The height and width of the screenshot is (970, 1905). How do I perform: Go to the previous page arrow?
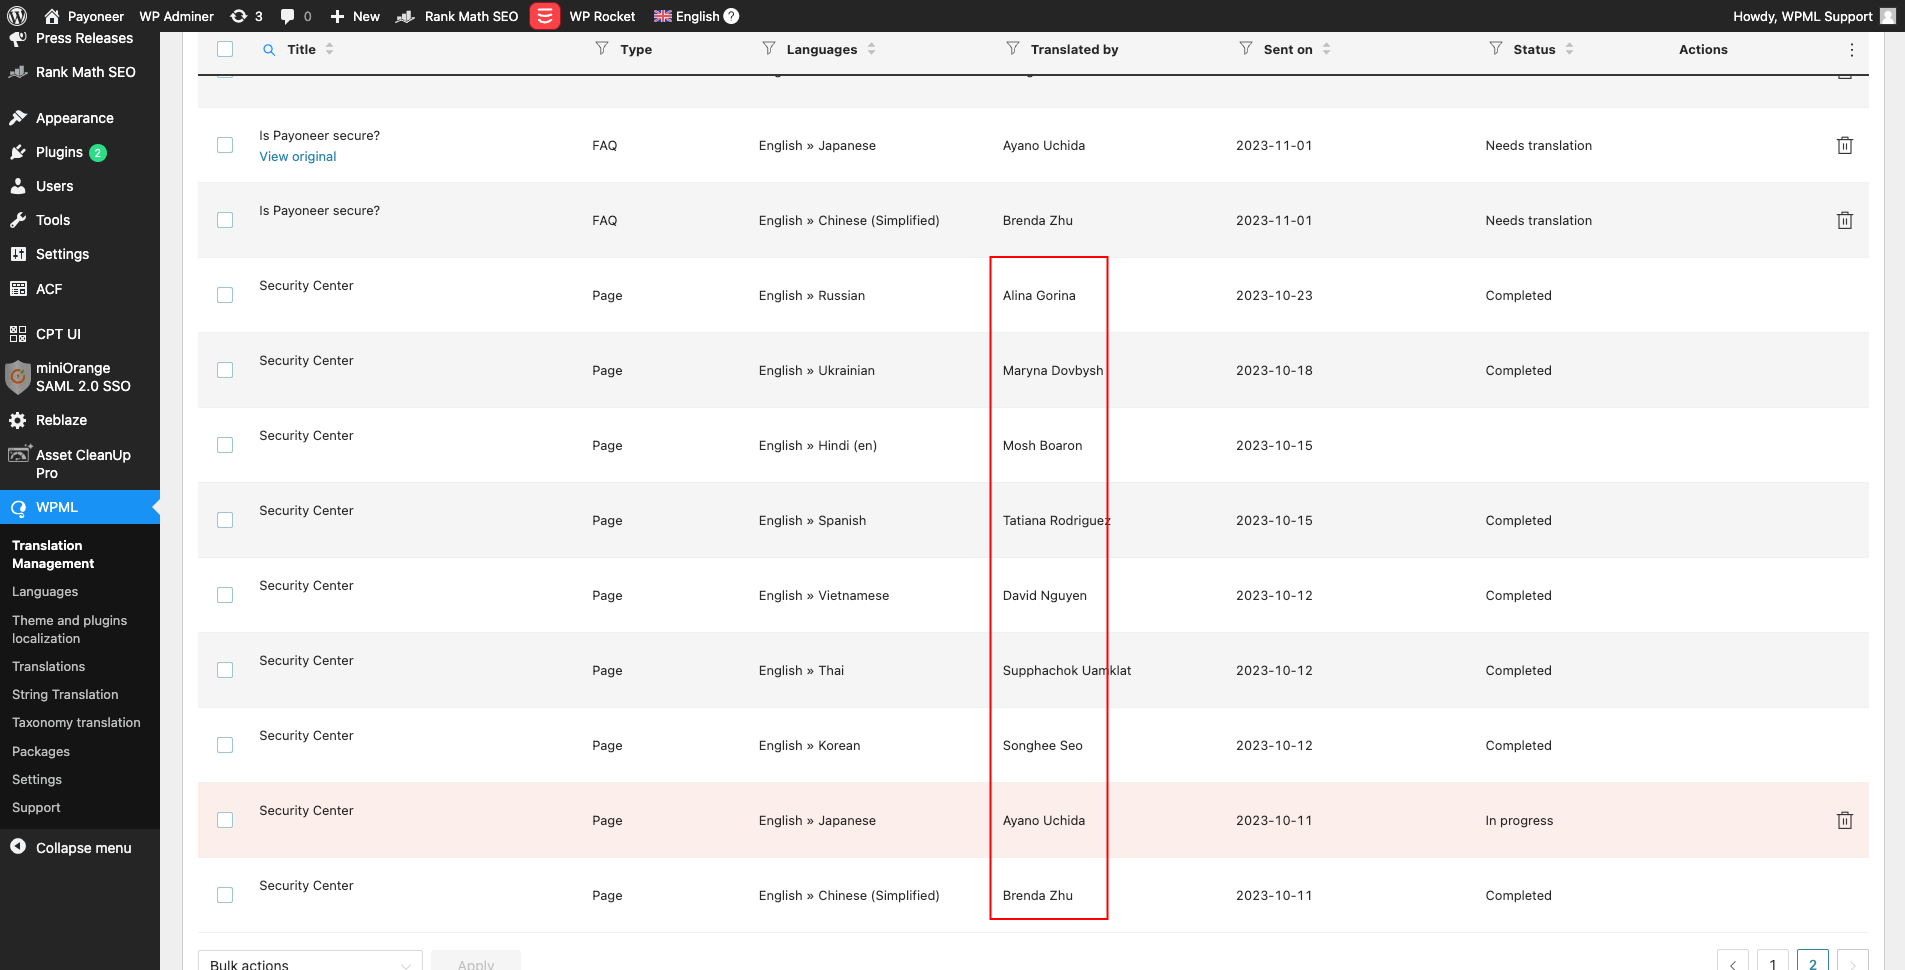click(x=1733, y=960)
